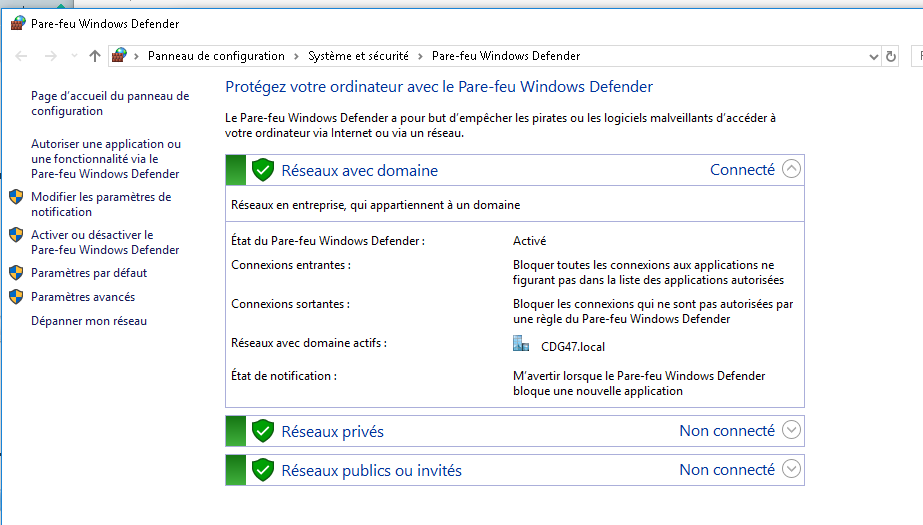Viewport: 923px width, 525px height.
Task: Click Non connecté status of Réseaux privés
Action: pos(727,431)
